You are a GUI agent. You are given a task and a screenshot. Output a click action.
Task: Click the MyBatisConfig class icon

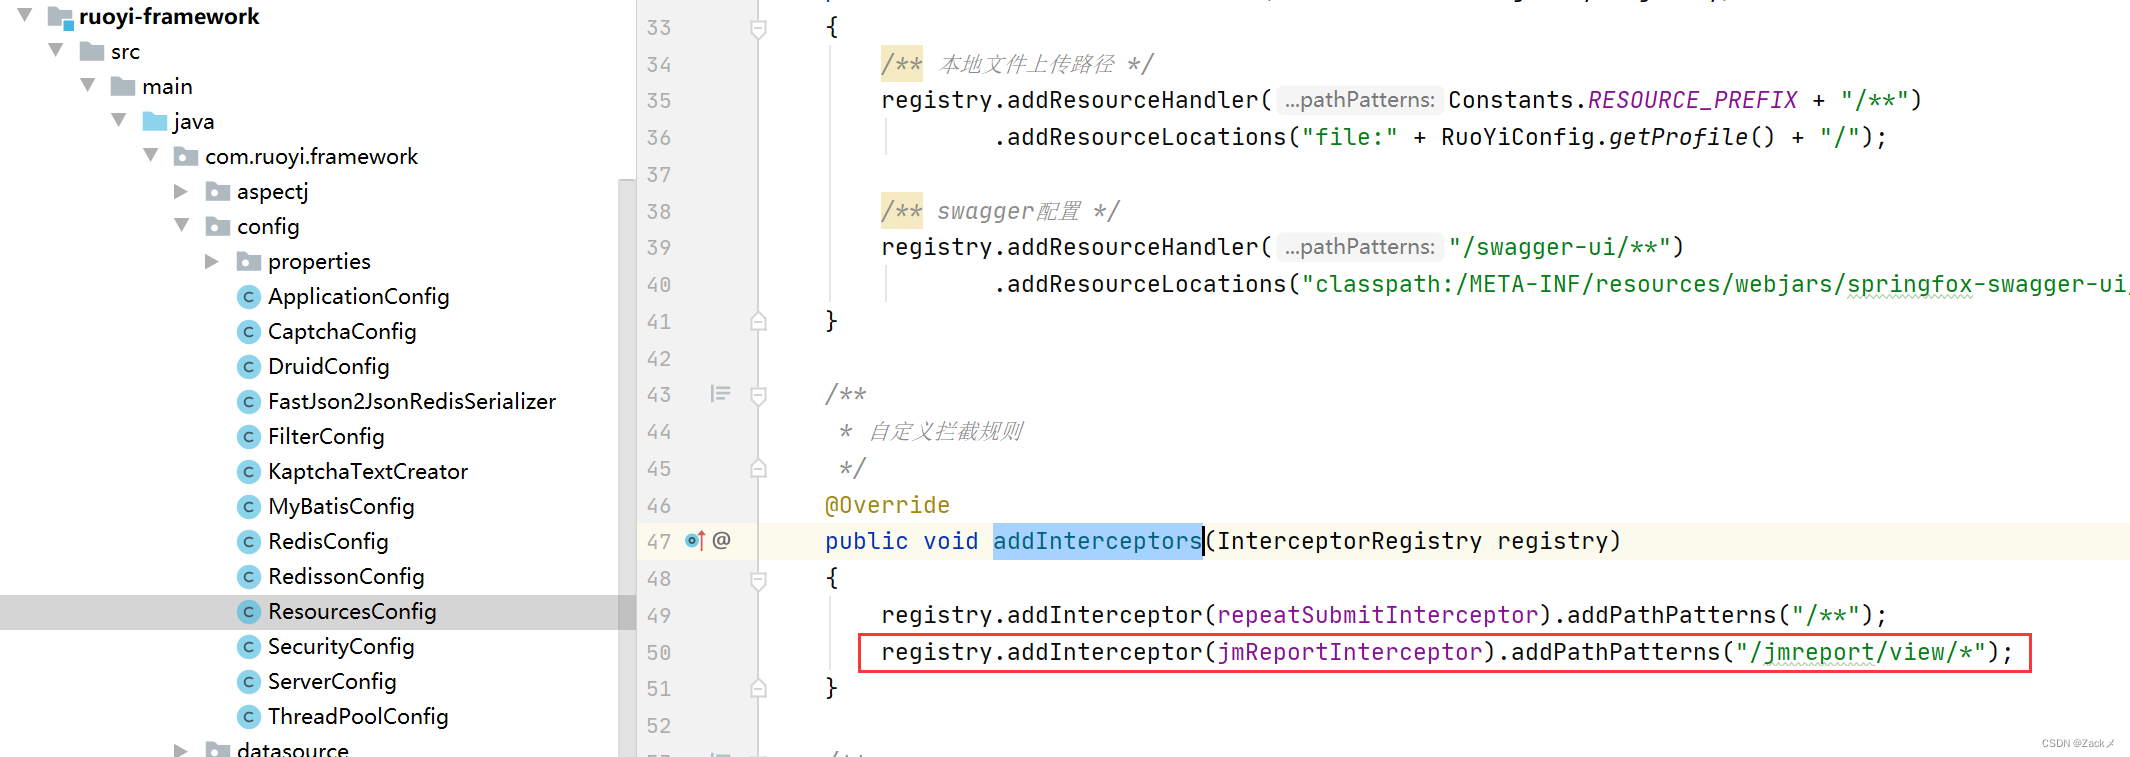click(249, 507)
